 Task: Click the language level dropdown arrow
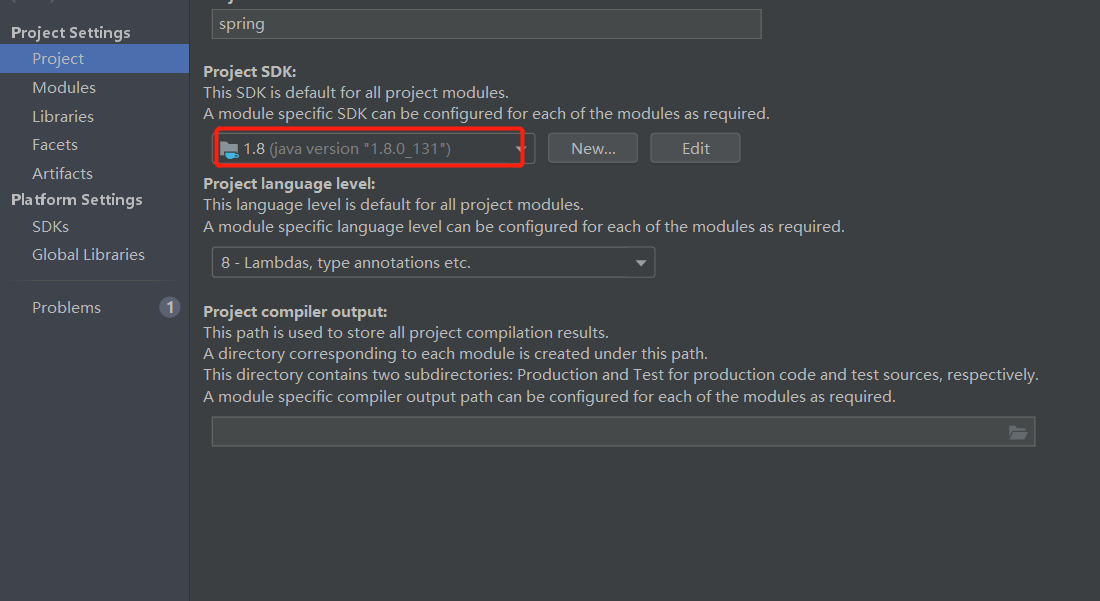tap(640, 263)
